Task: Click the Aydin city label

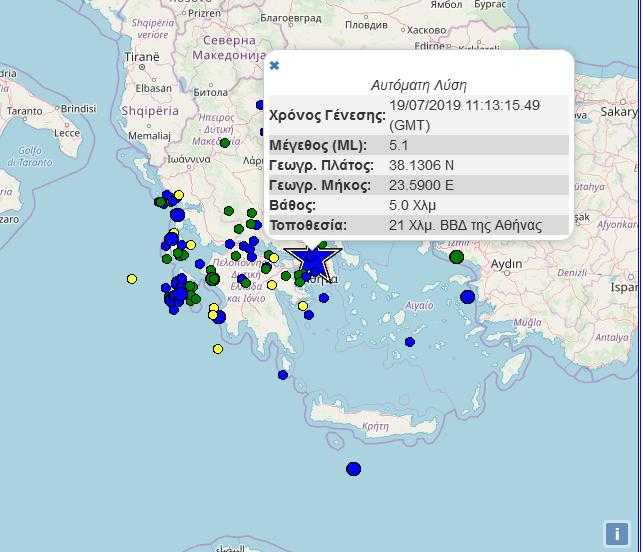Action: tap(506, 264)
